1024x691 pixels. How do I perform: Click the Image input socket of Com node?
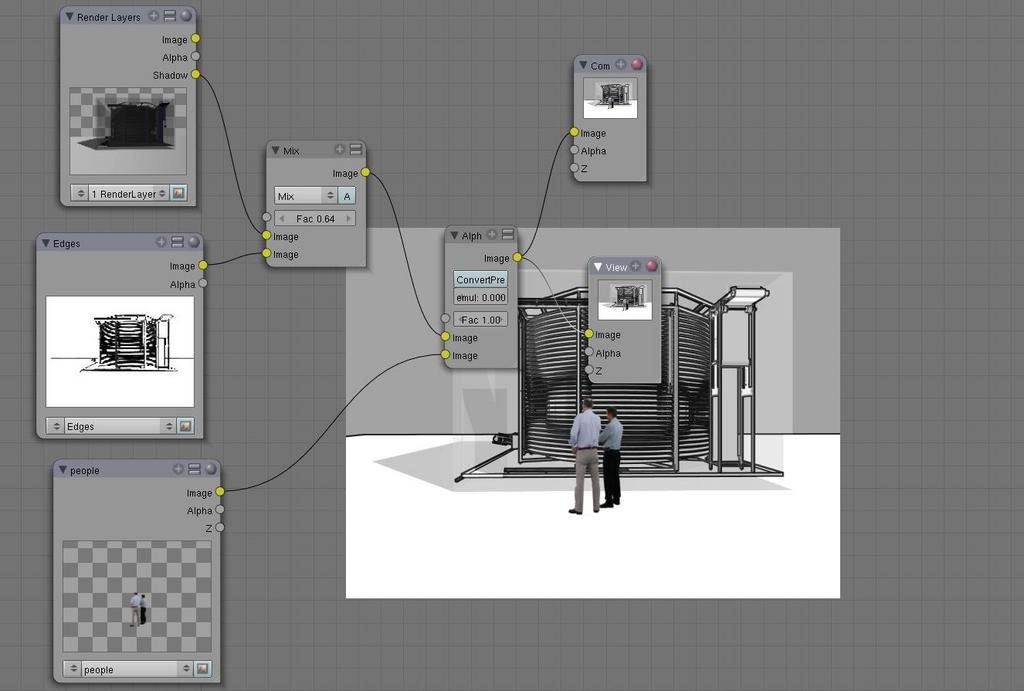tap(574, 132)
